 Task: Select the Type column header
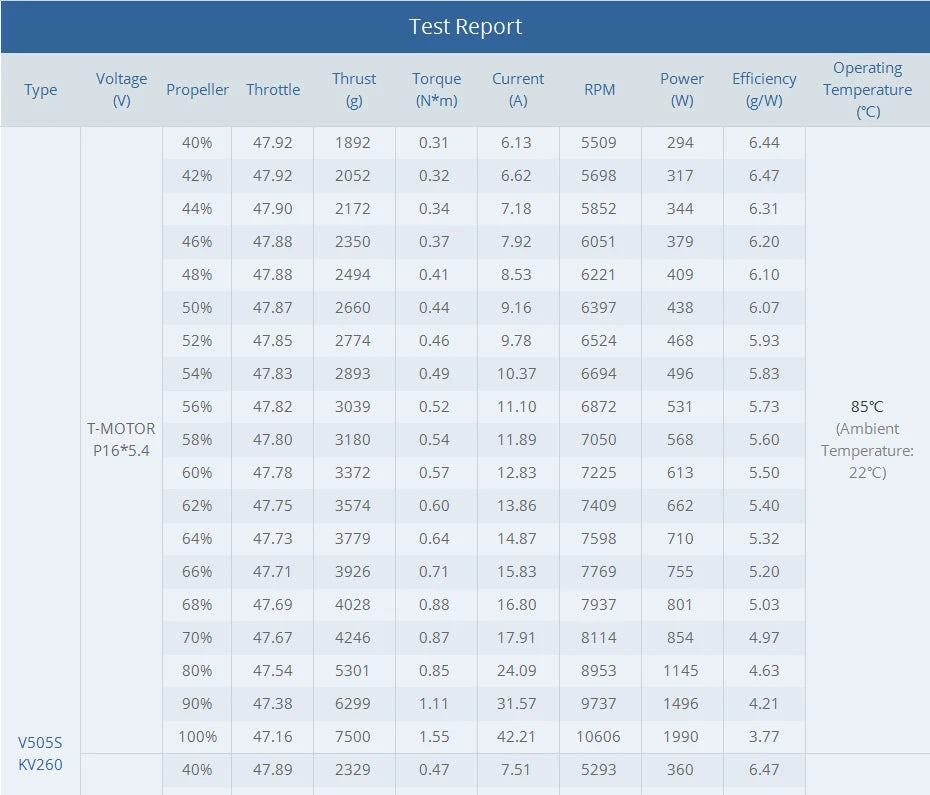(x=41, y=90)
